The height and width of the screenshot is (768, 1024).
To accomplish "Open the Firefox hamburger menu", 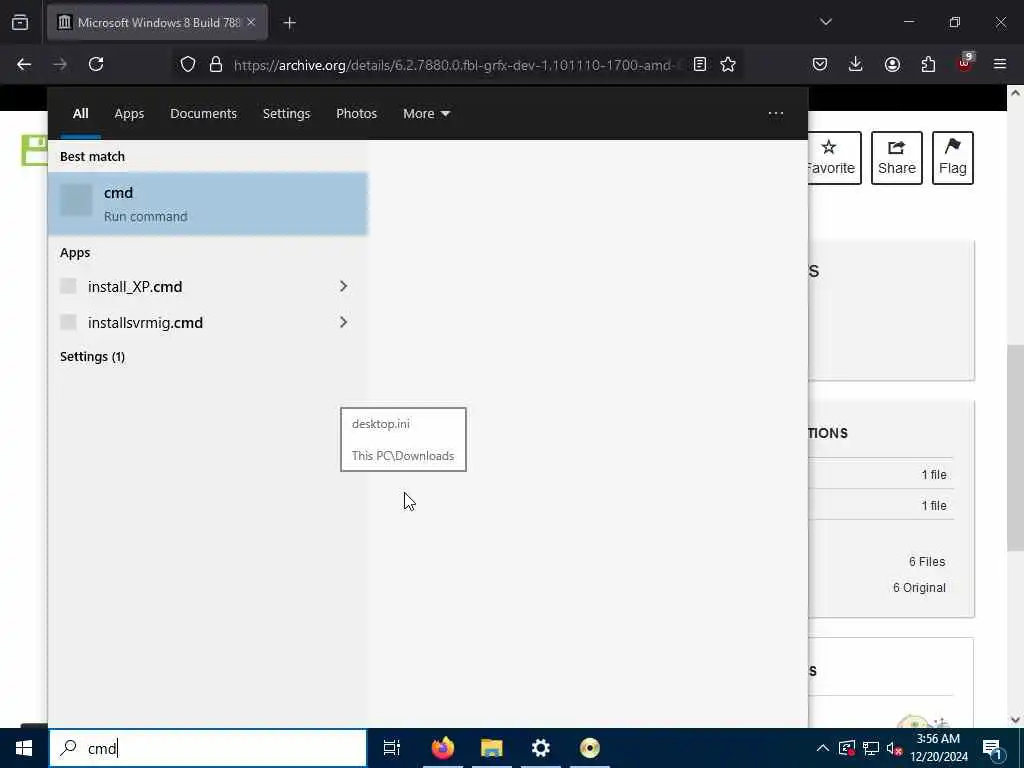I will tap(1000, 64).
